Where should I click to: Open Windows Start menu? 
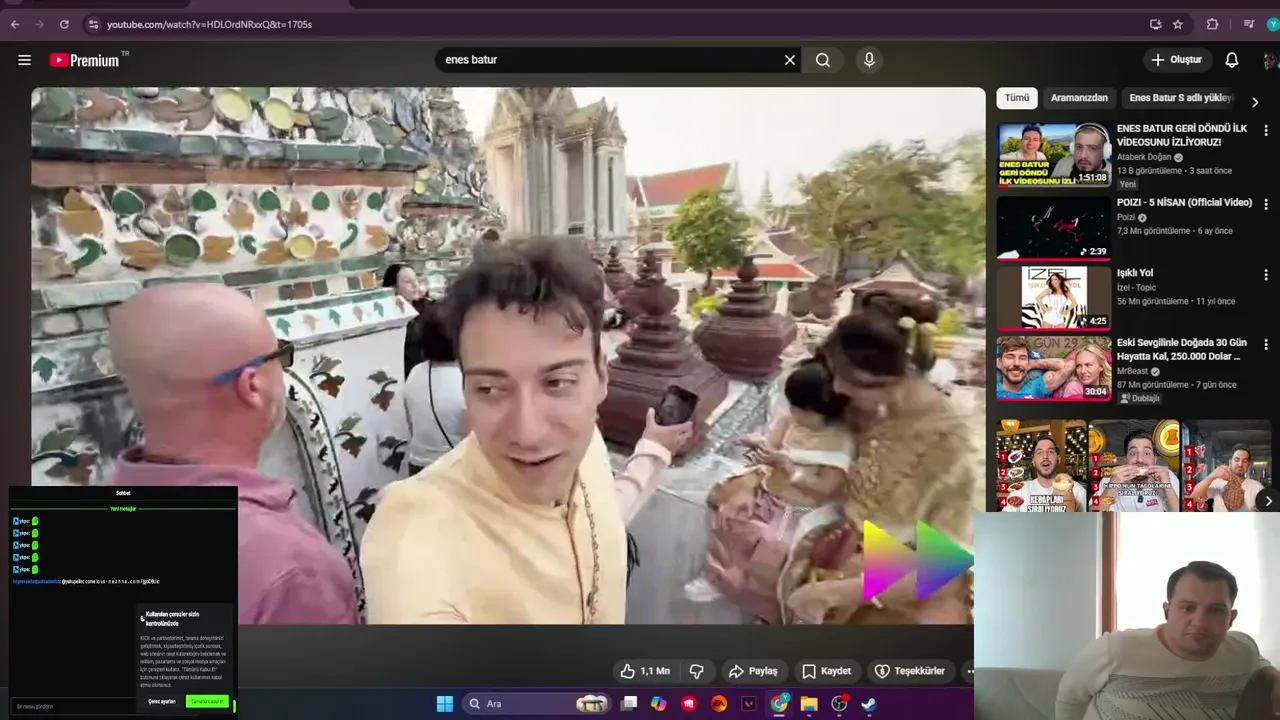pos(445,704)
